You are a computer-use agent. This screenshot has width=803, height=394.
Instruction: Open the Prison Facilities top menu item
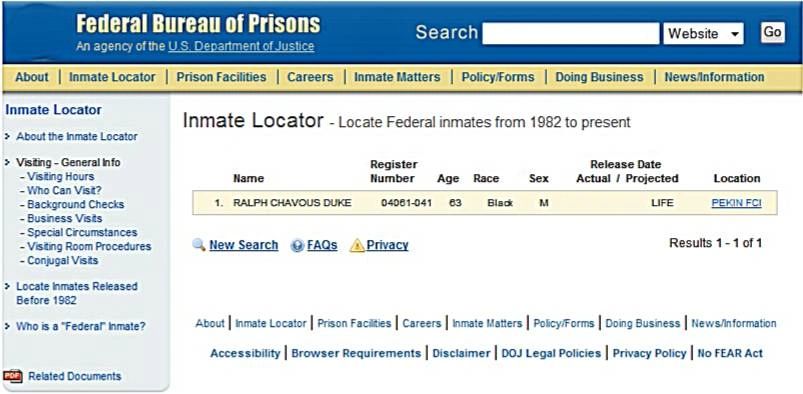(x=221, y=77)
